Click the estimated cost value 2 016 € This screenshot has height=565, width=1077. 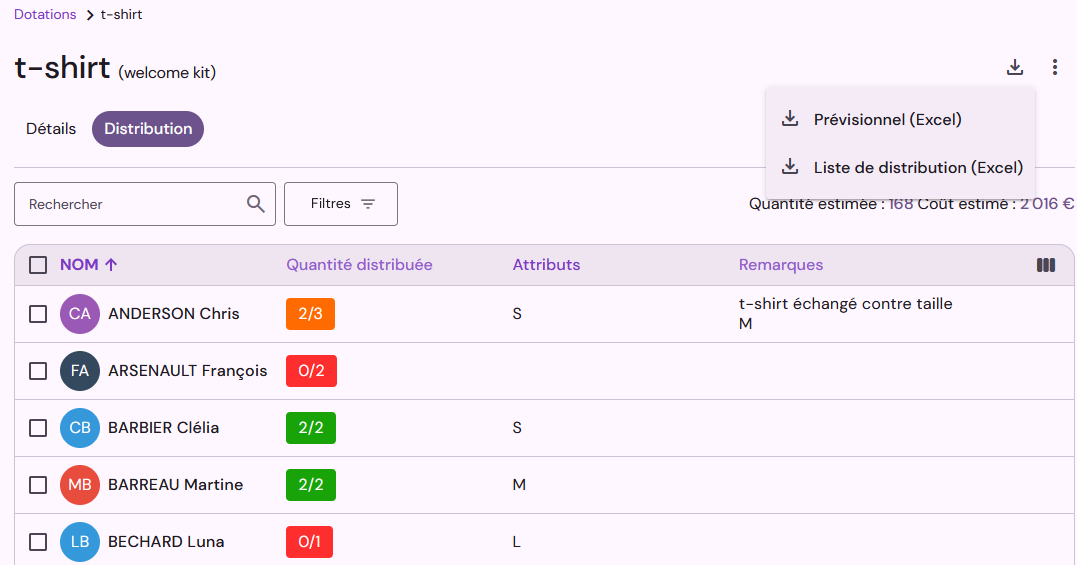point(1047,204)
